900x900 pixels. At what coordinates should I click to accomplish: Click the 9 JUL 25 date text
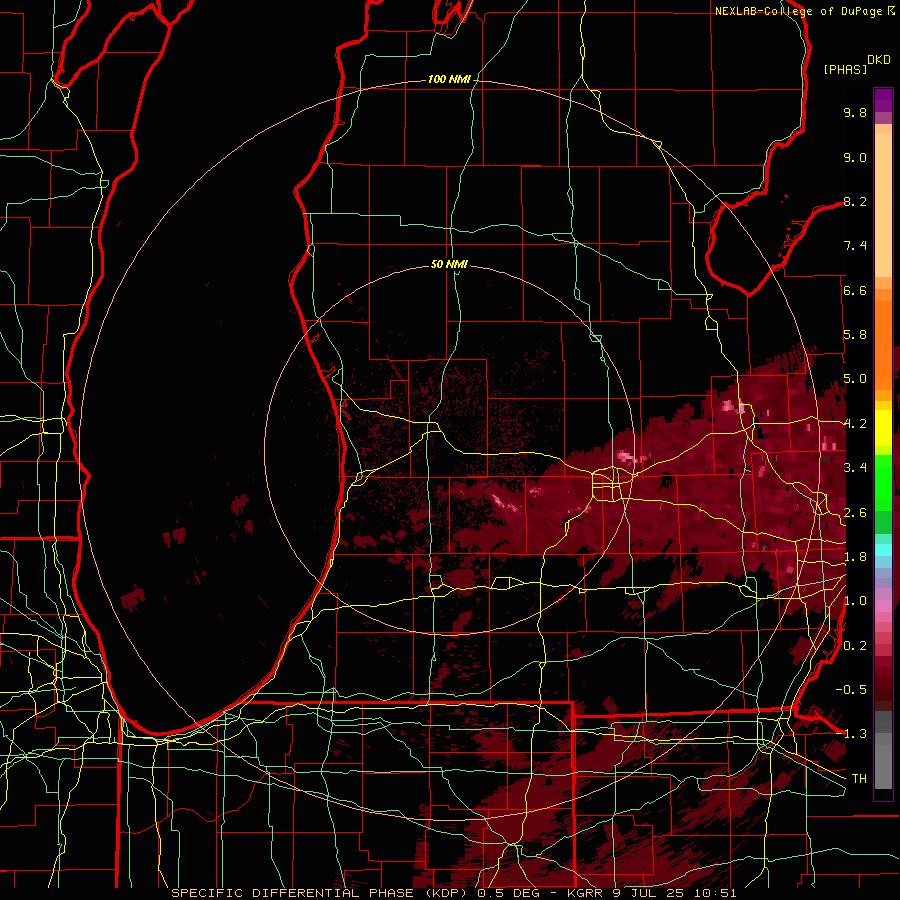(649, 893)
